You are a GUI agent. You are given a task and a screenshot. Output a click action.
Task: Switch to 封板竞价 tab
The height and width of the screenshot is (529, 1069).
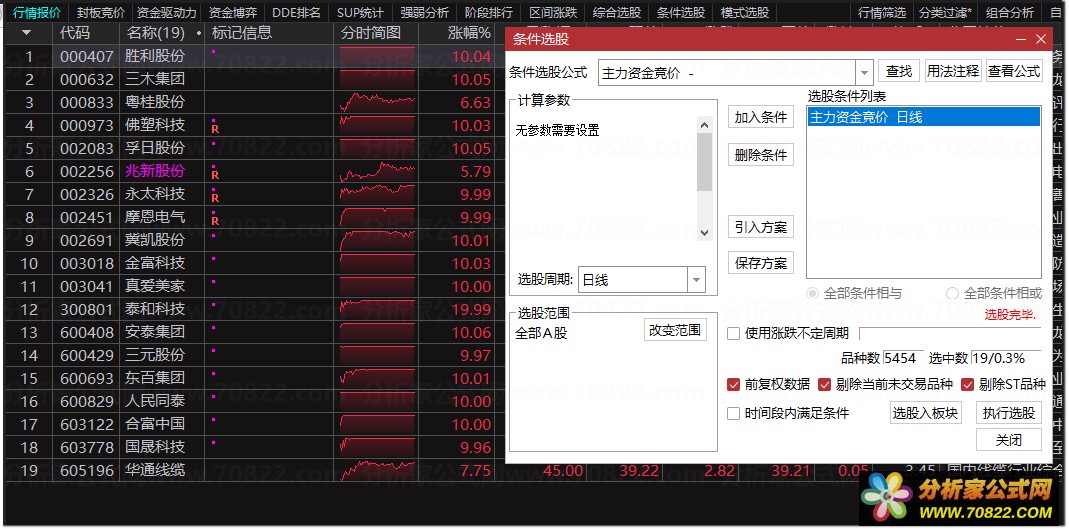point(101,12)
